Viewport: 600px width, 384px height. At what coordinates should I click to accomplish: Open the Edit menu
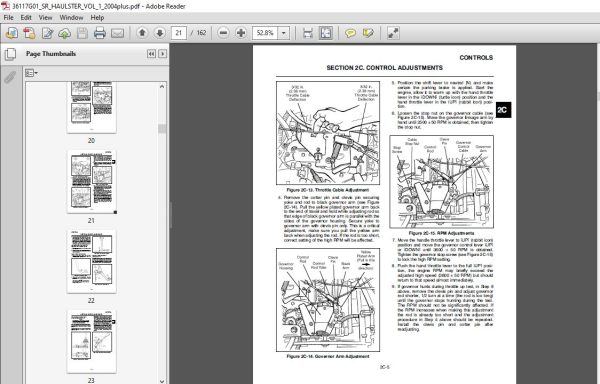pyautogui.click(x=26, y=18)
